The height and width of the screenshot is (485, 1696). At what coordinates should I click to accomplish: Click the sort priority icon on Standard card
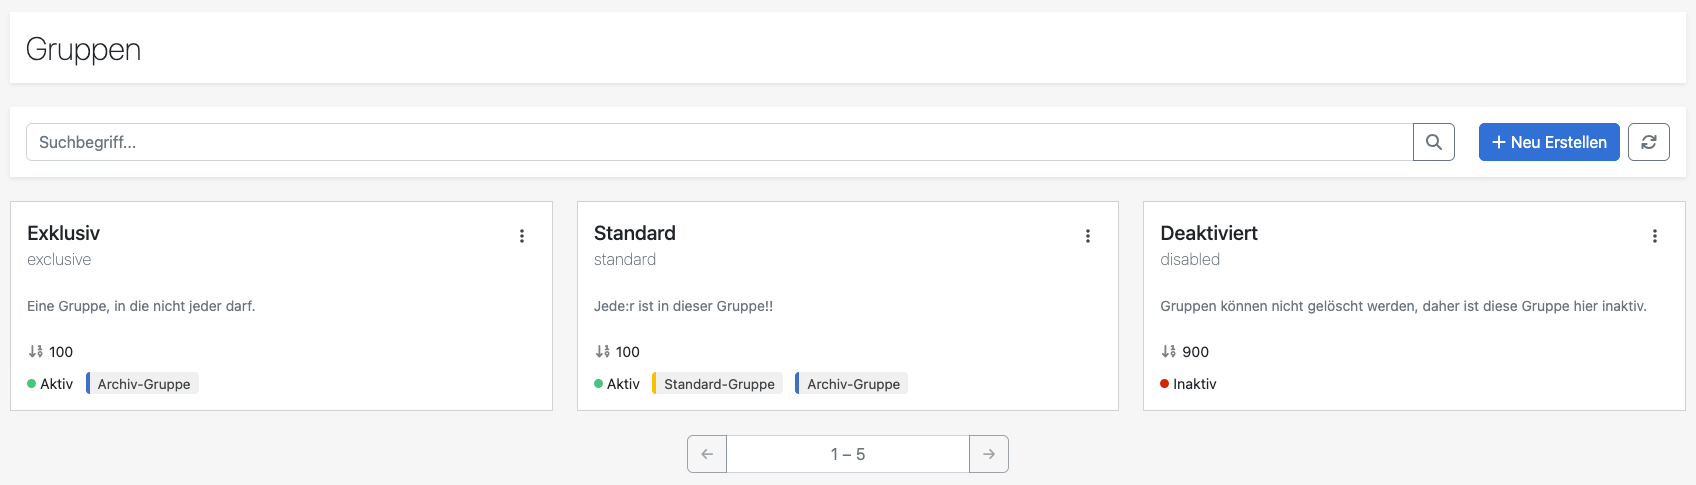point(602,352)
